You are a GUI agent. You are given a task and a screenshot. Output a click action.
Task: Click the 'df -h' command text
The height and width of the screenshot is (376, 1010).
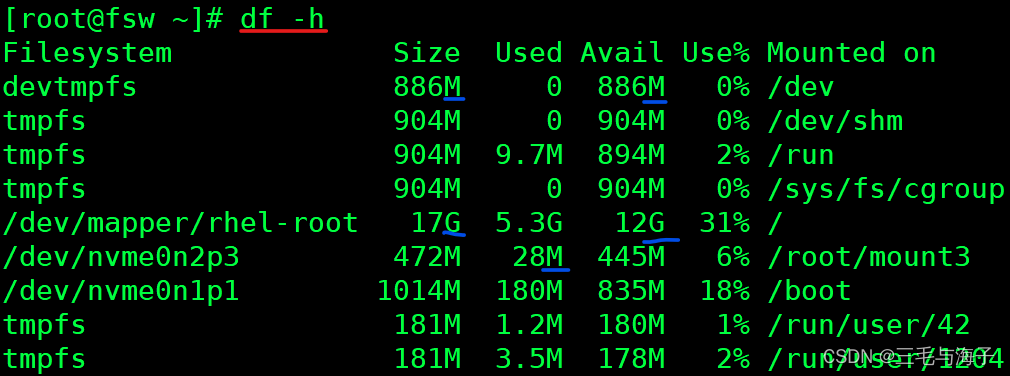click(282, 19)
